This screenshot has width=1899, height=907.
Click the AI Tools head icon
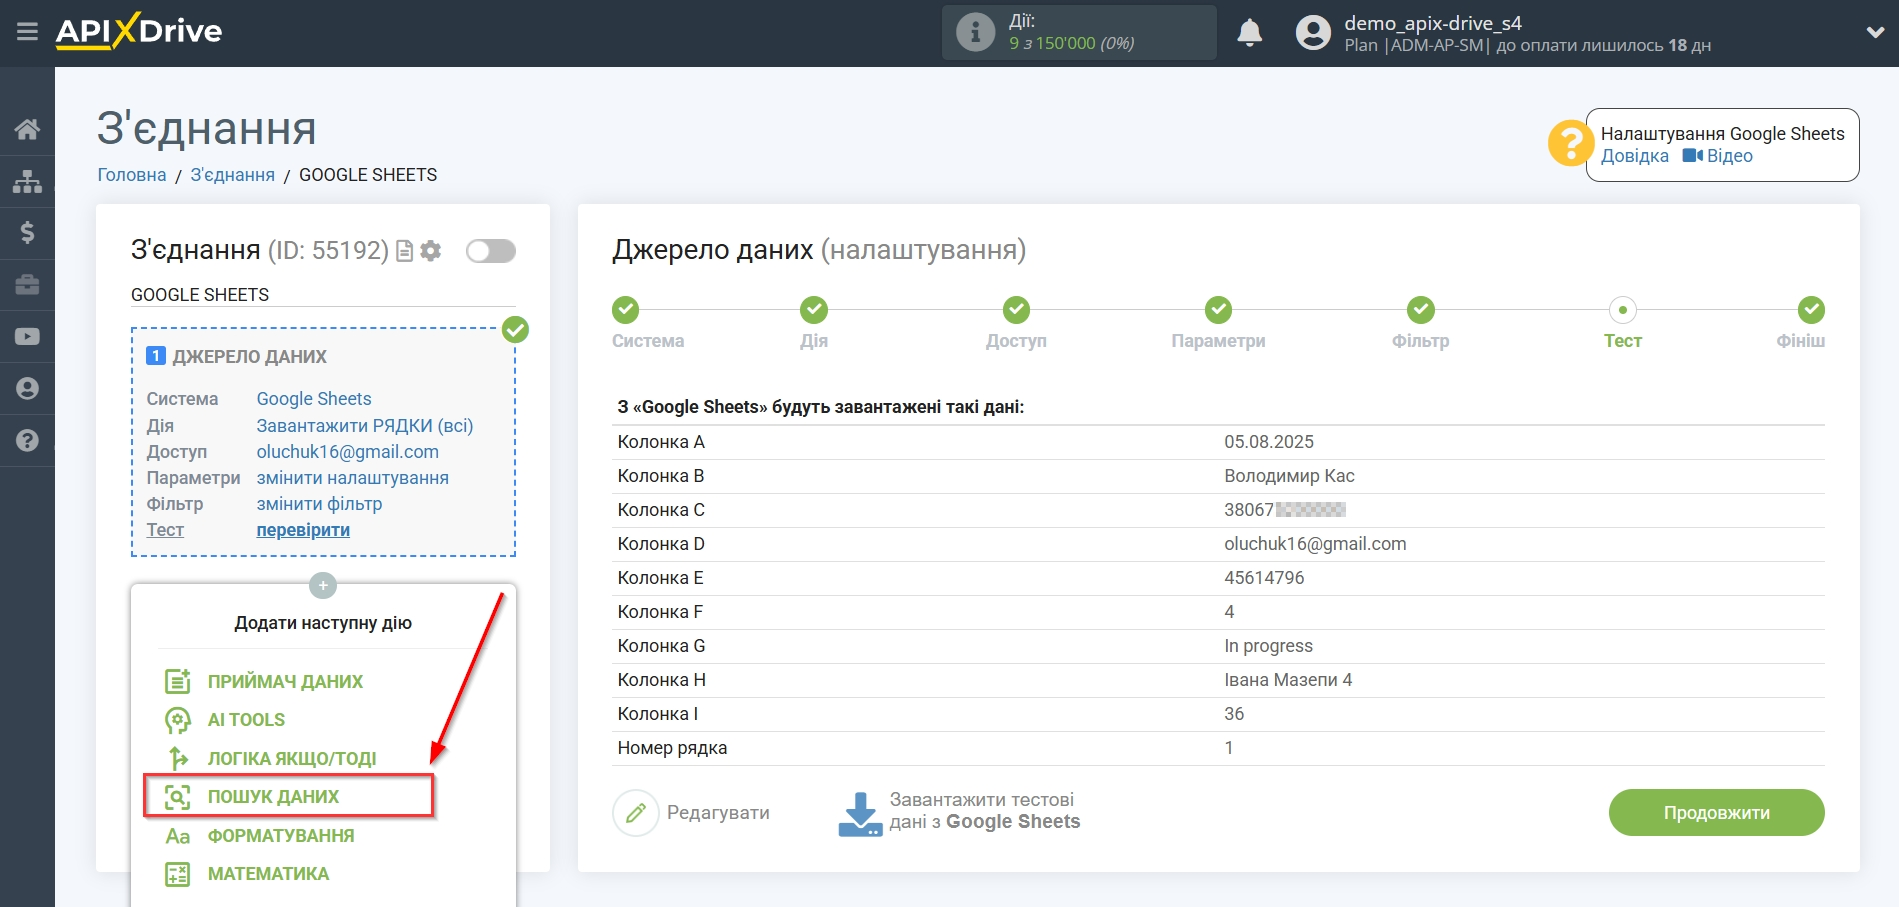coord(177,720)
